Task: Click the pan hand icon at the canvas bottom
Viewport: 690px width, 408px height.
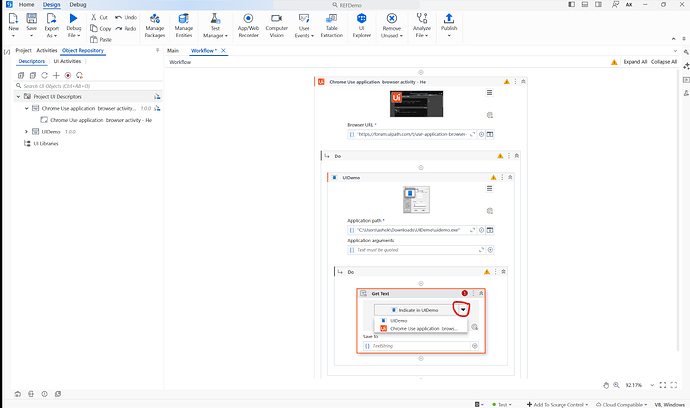Action: 606,385
